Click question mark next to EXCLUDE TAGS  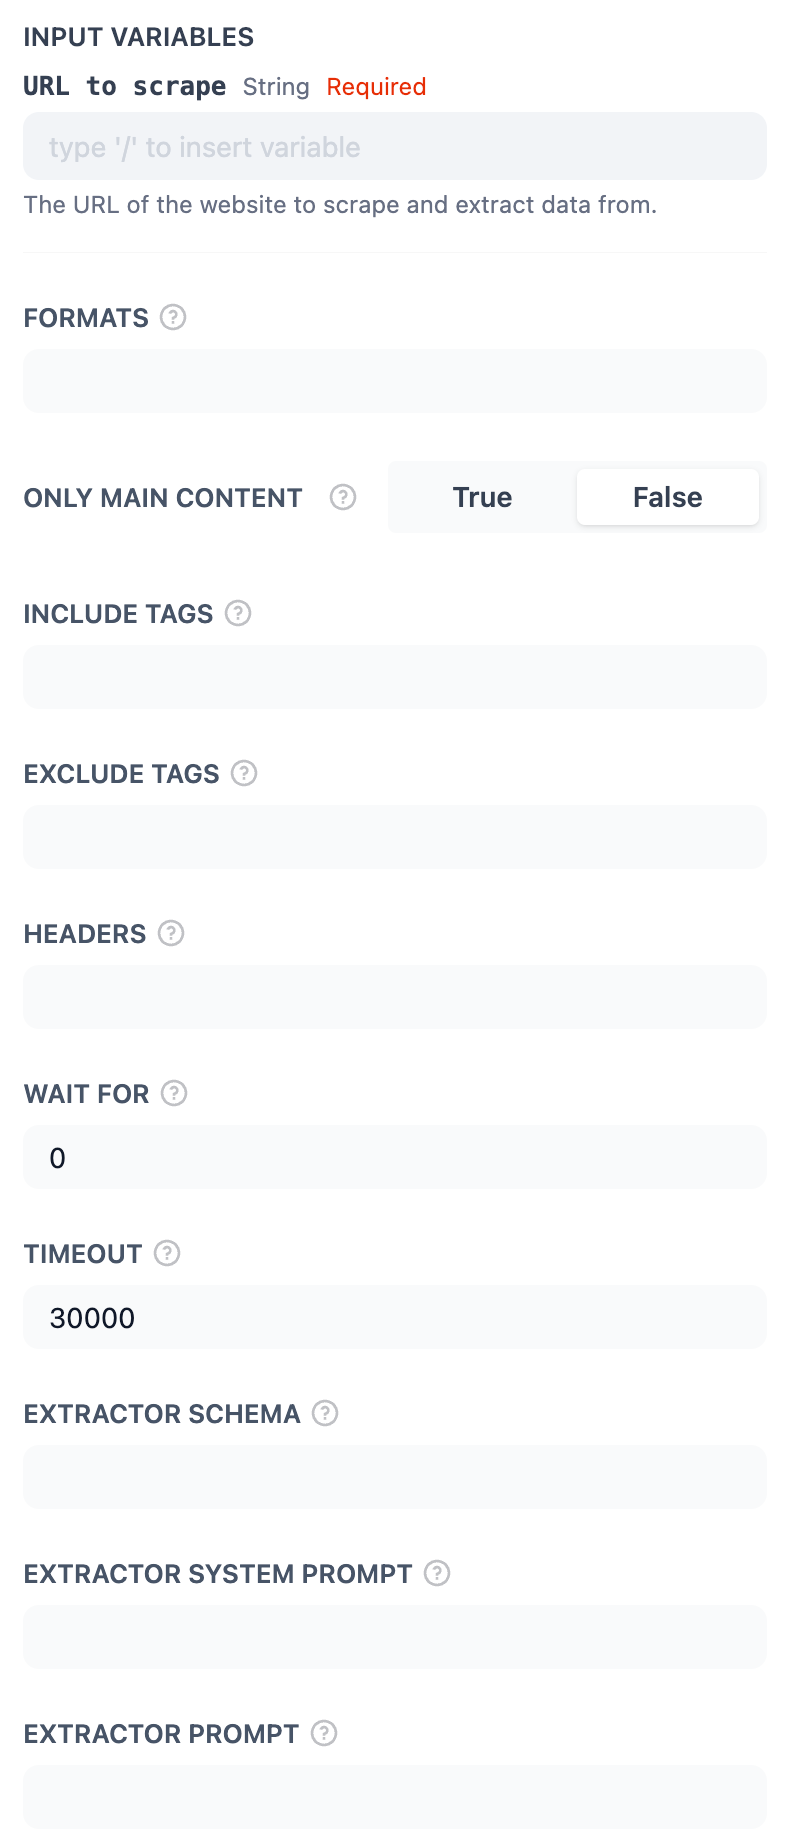(244, 773)
